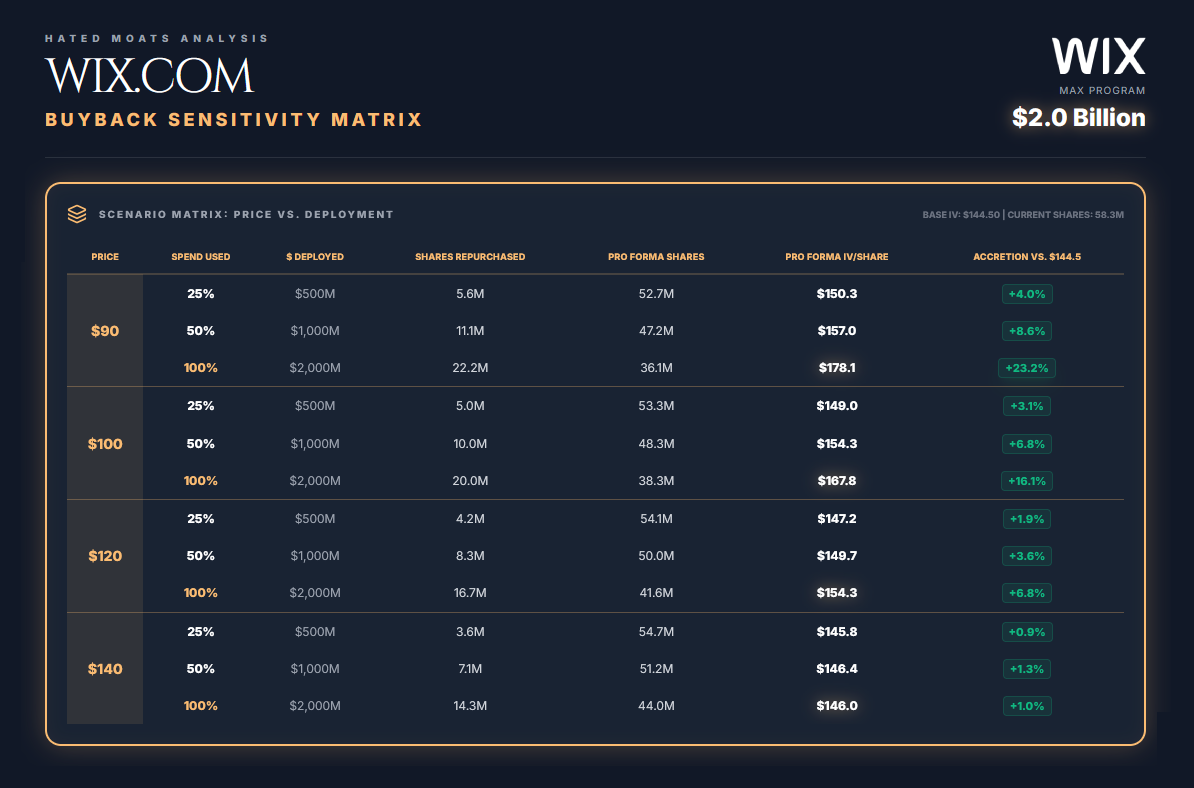Click the 14.3M shares repurchased cell
The width and height of the screenshot is (1194, 788).
tap(470, 706)
